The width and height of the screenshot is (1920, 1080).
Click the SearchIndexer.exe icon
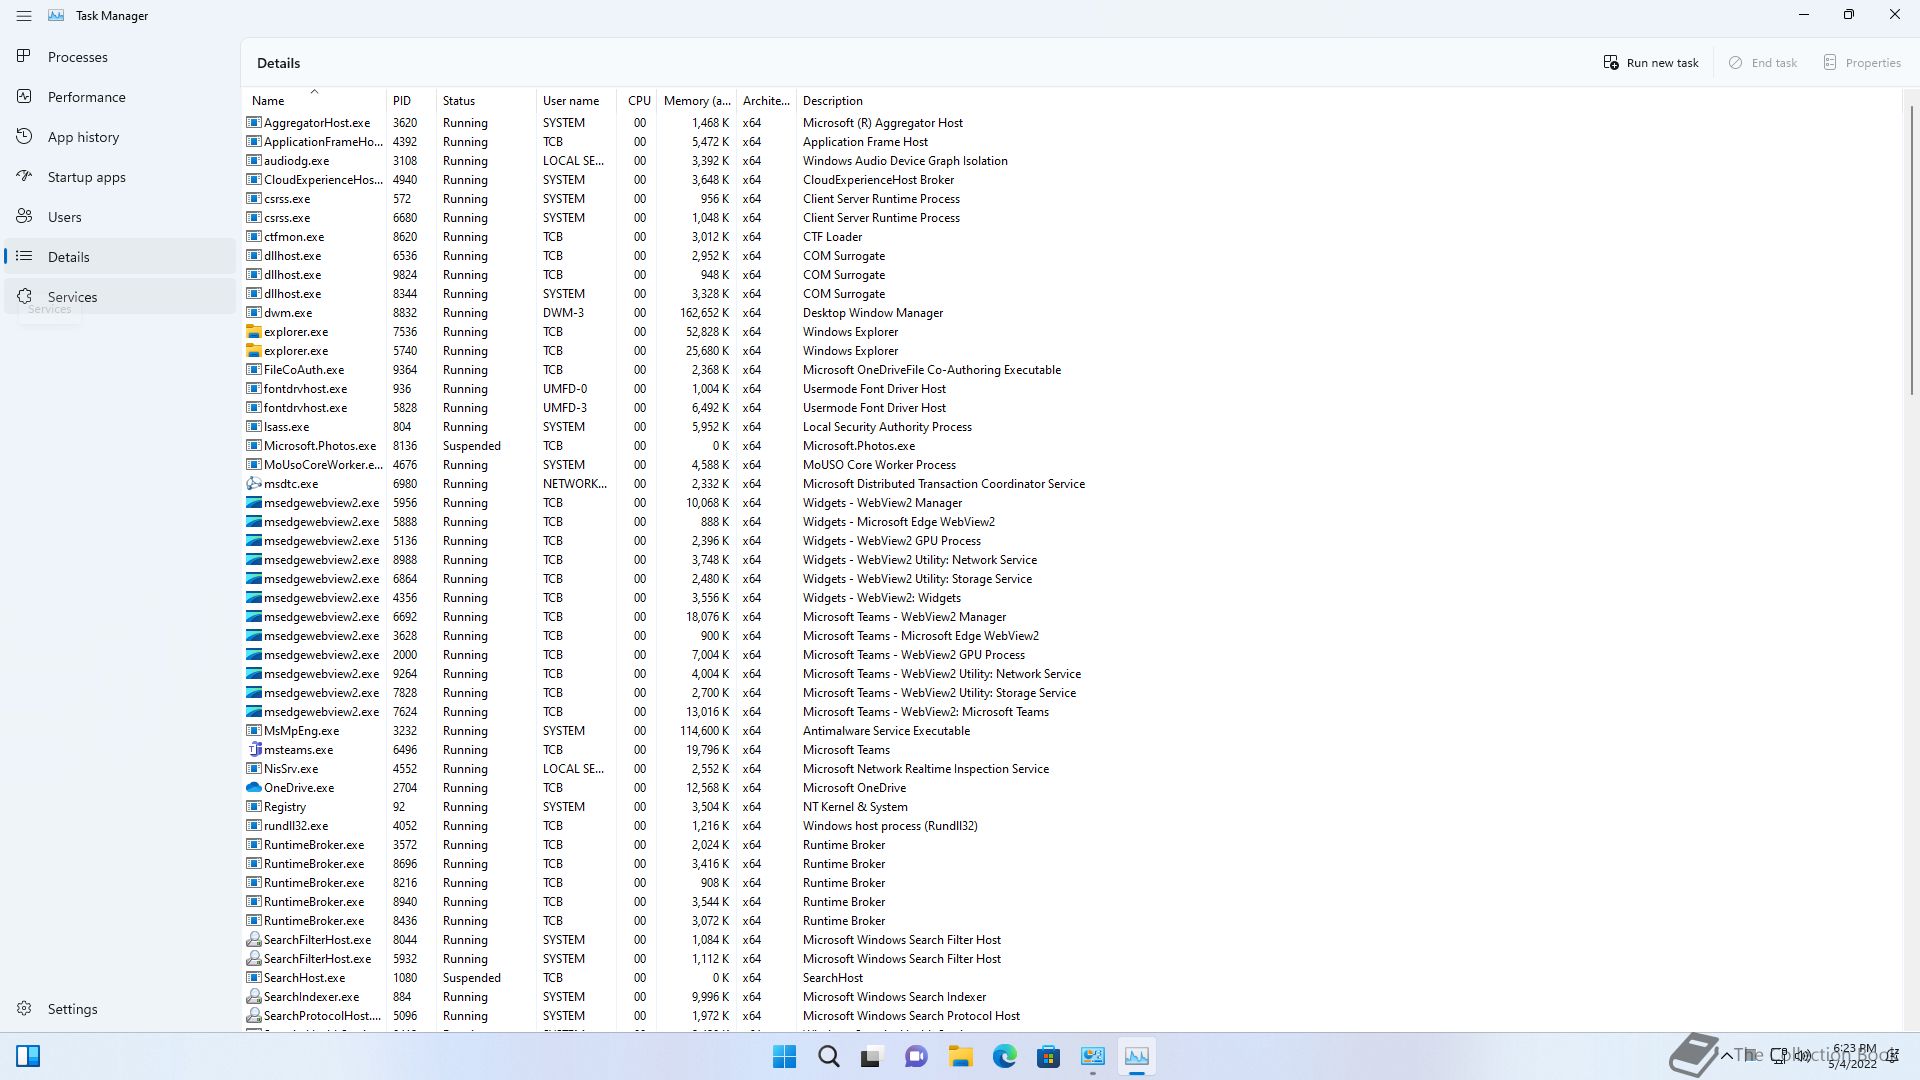(x=254, y=997)
